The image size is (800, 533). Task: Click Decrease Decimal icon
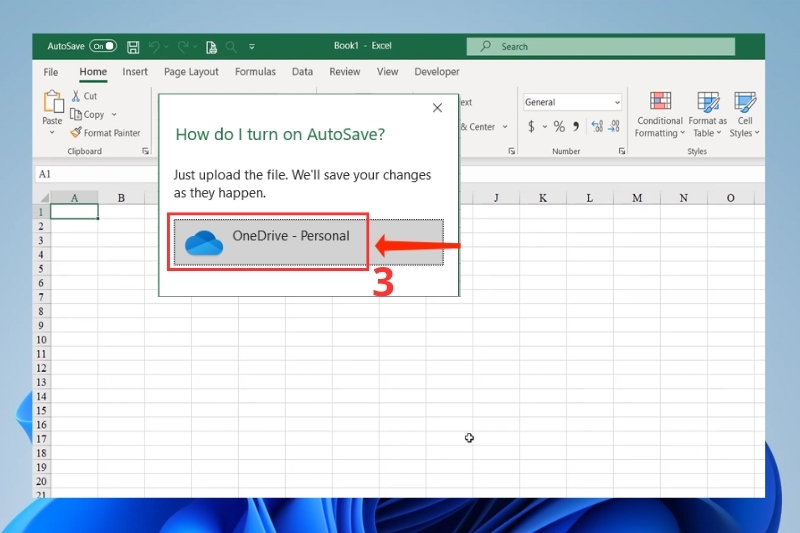[614, 126]
